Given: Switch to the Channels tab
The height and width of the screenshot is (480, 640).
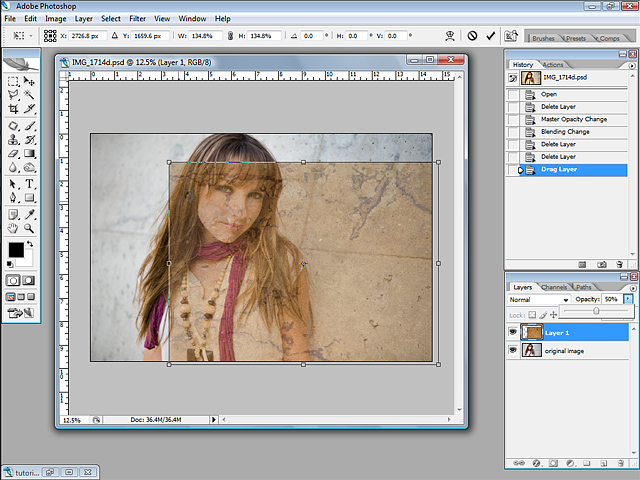Looking at the screenshot, I should pyautogui.click(x=554, y=287).
